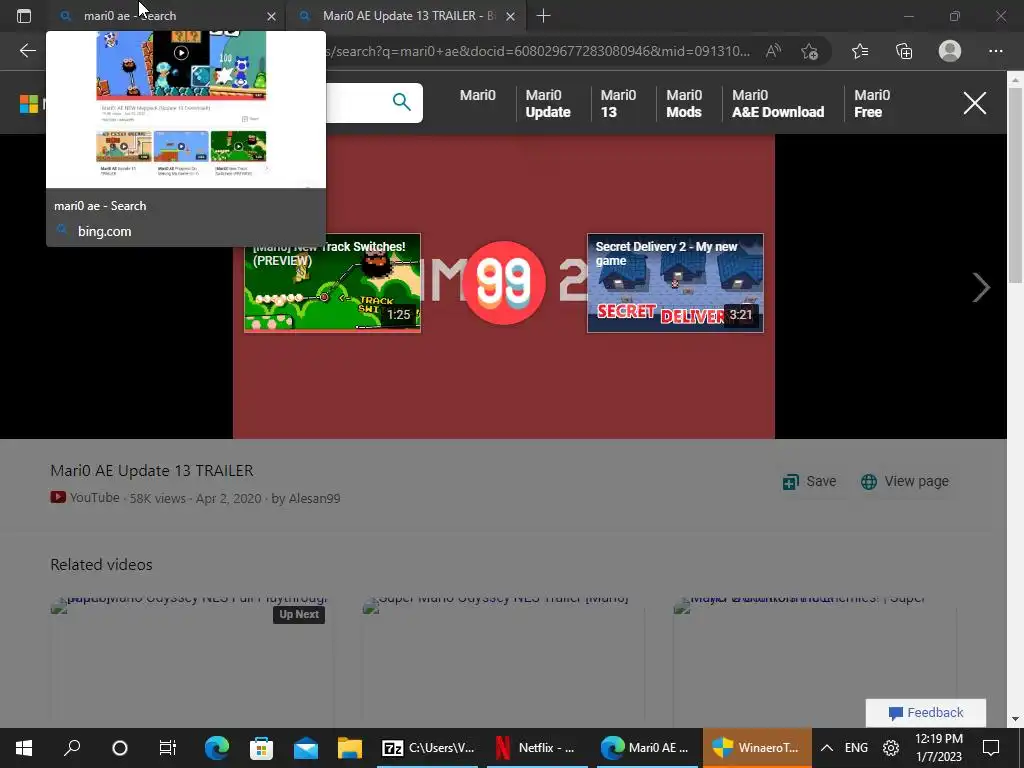
Task: Close the video viewer with X button
Action: point(974,103)
